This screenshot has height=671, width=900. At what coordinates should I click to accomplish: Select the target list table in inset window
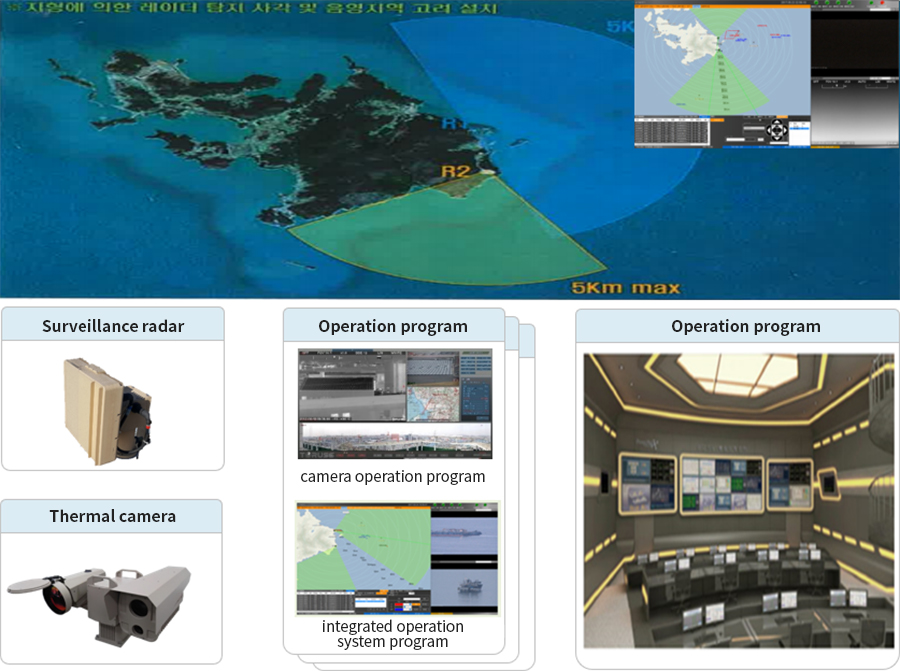click(x=672, y=131)
